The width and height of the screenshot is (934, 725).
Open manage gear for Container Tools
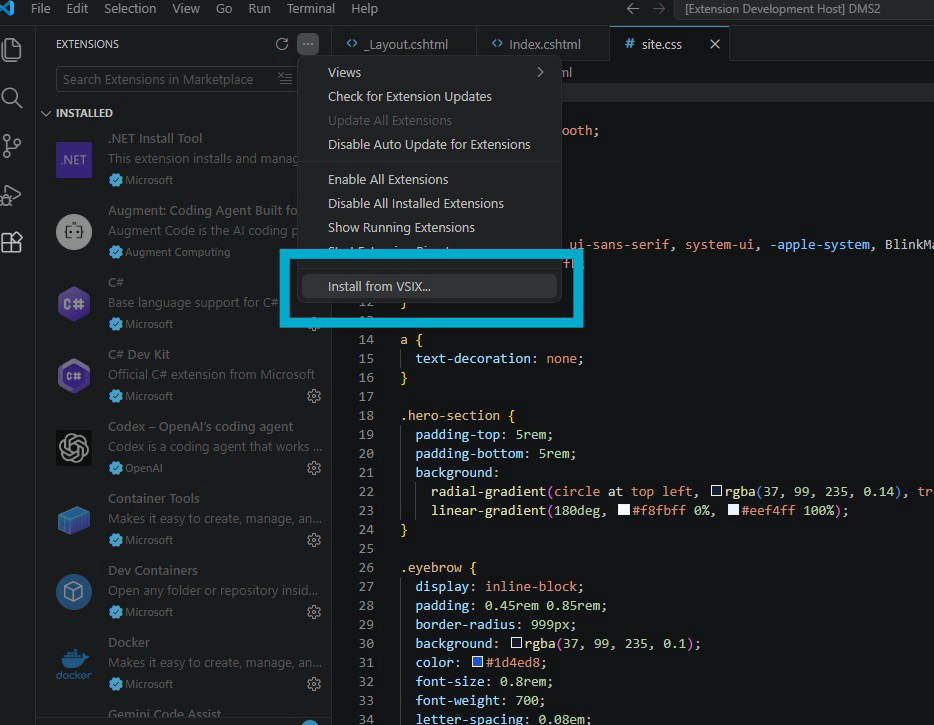(314, 540)
